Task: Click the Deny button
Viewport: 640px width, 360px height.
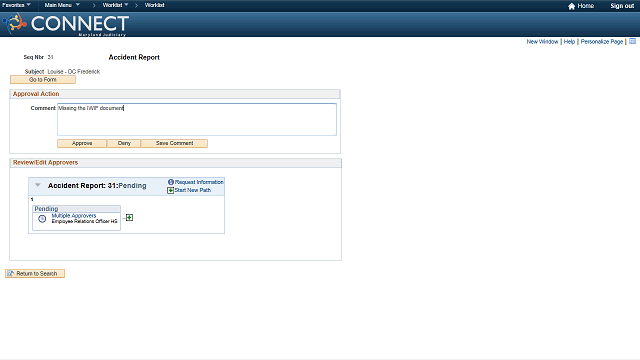Action: 124,143
